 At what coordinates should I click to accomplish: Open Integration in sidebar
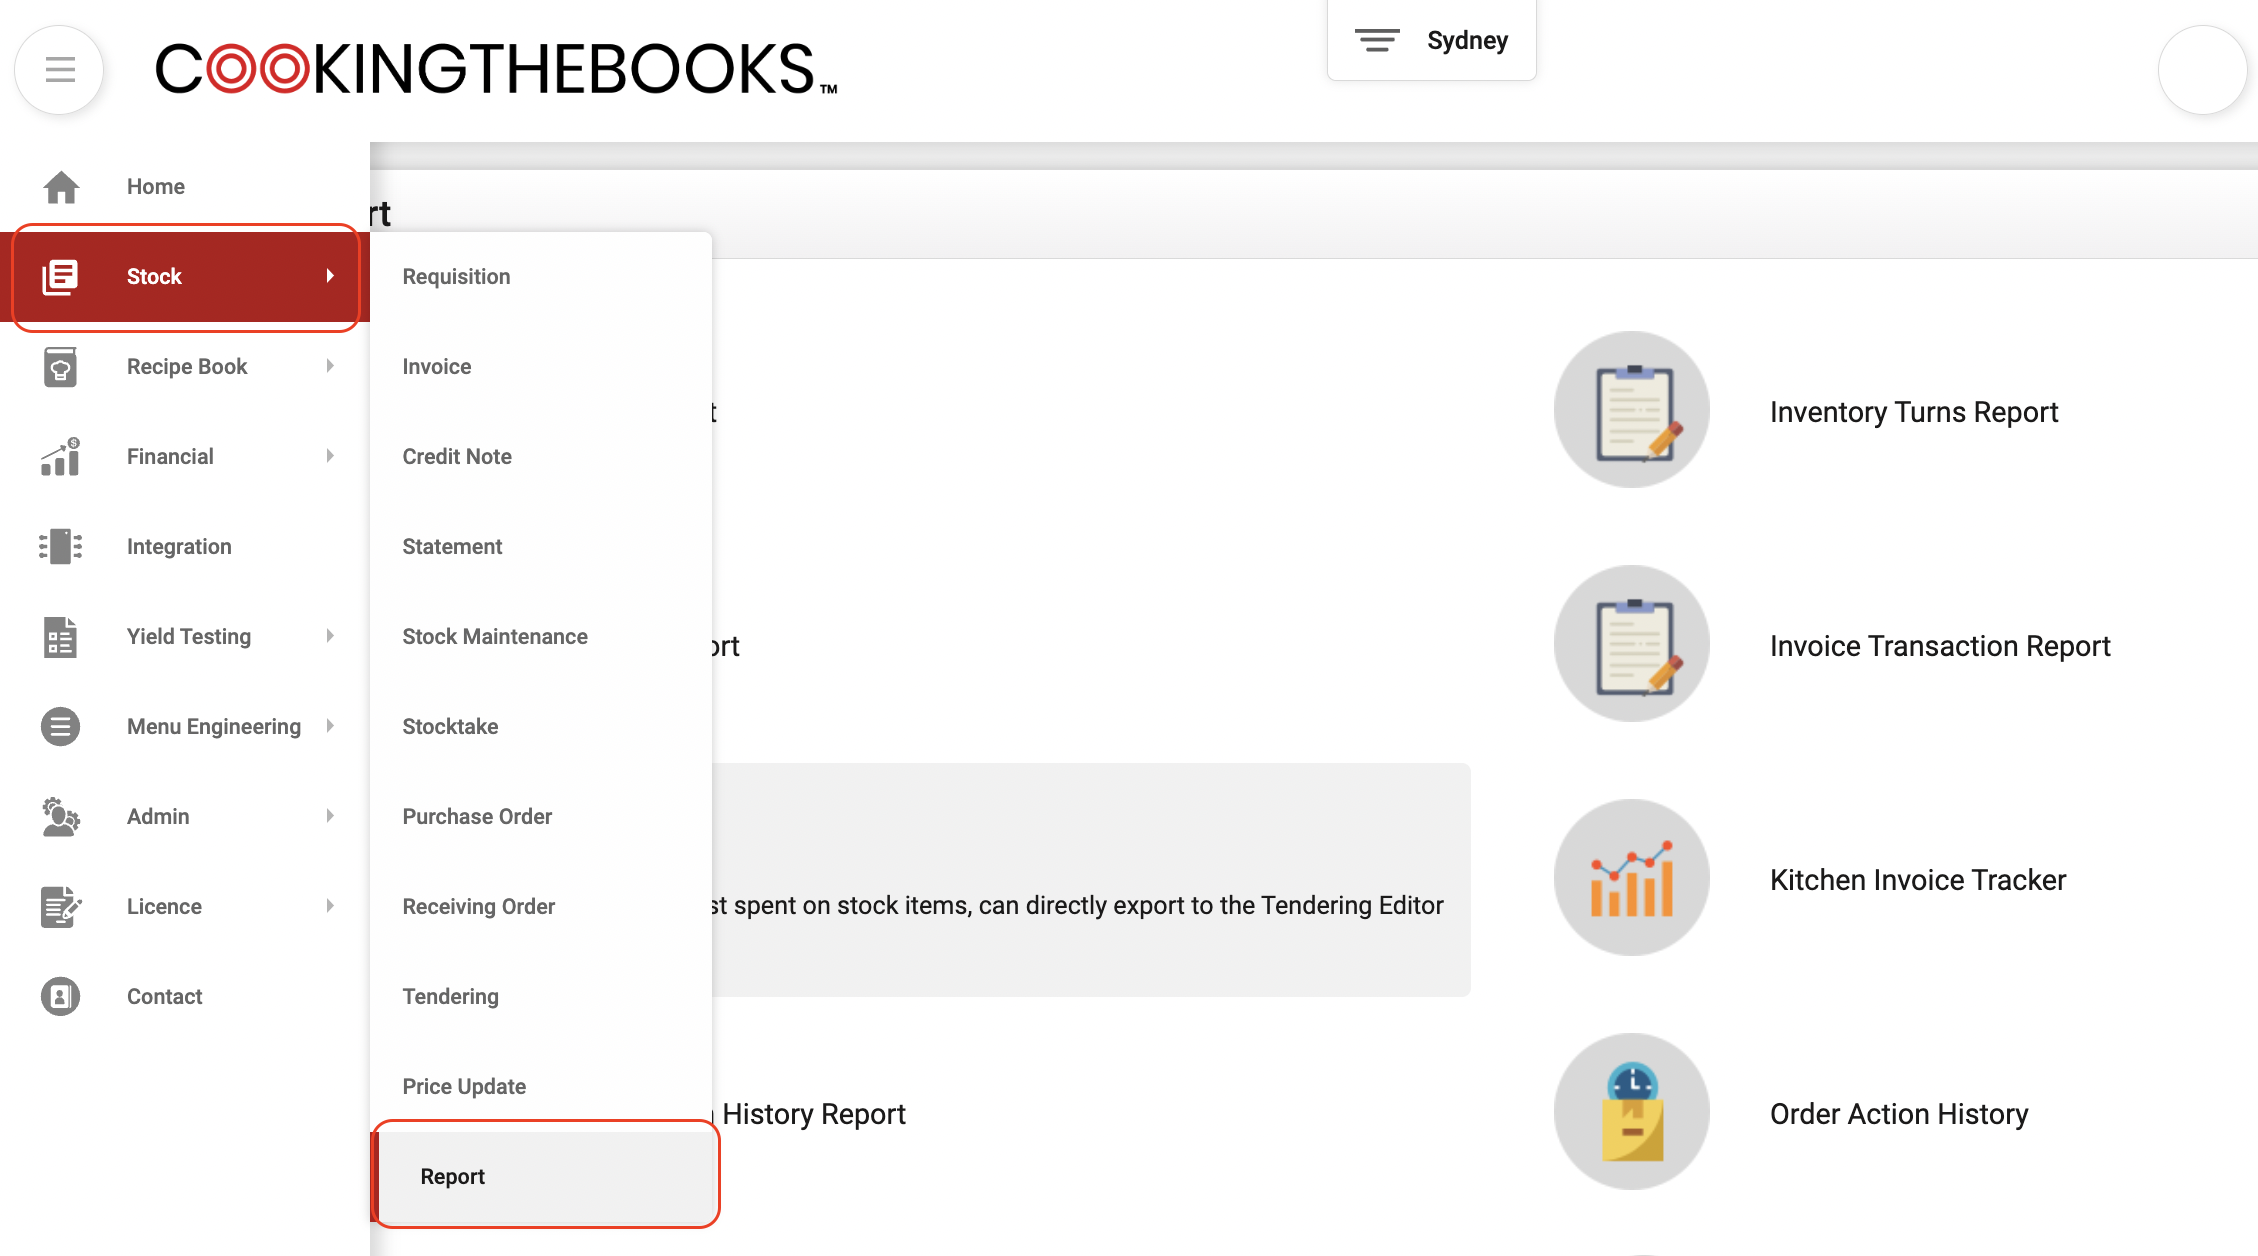pyautogui.click(x=185, y=547)
